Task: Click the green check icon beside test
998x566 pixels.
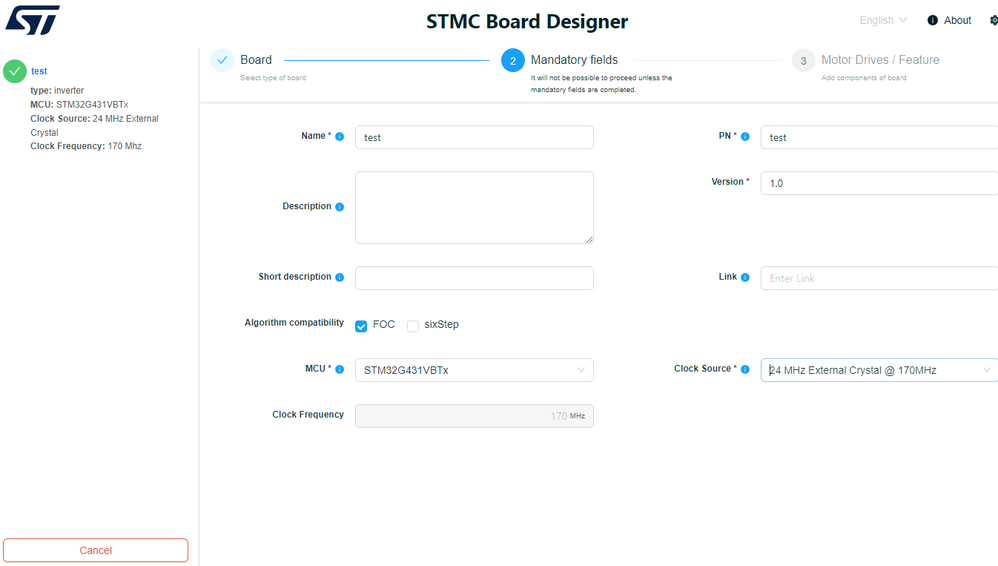Action: [15, 71]
